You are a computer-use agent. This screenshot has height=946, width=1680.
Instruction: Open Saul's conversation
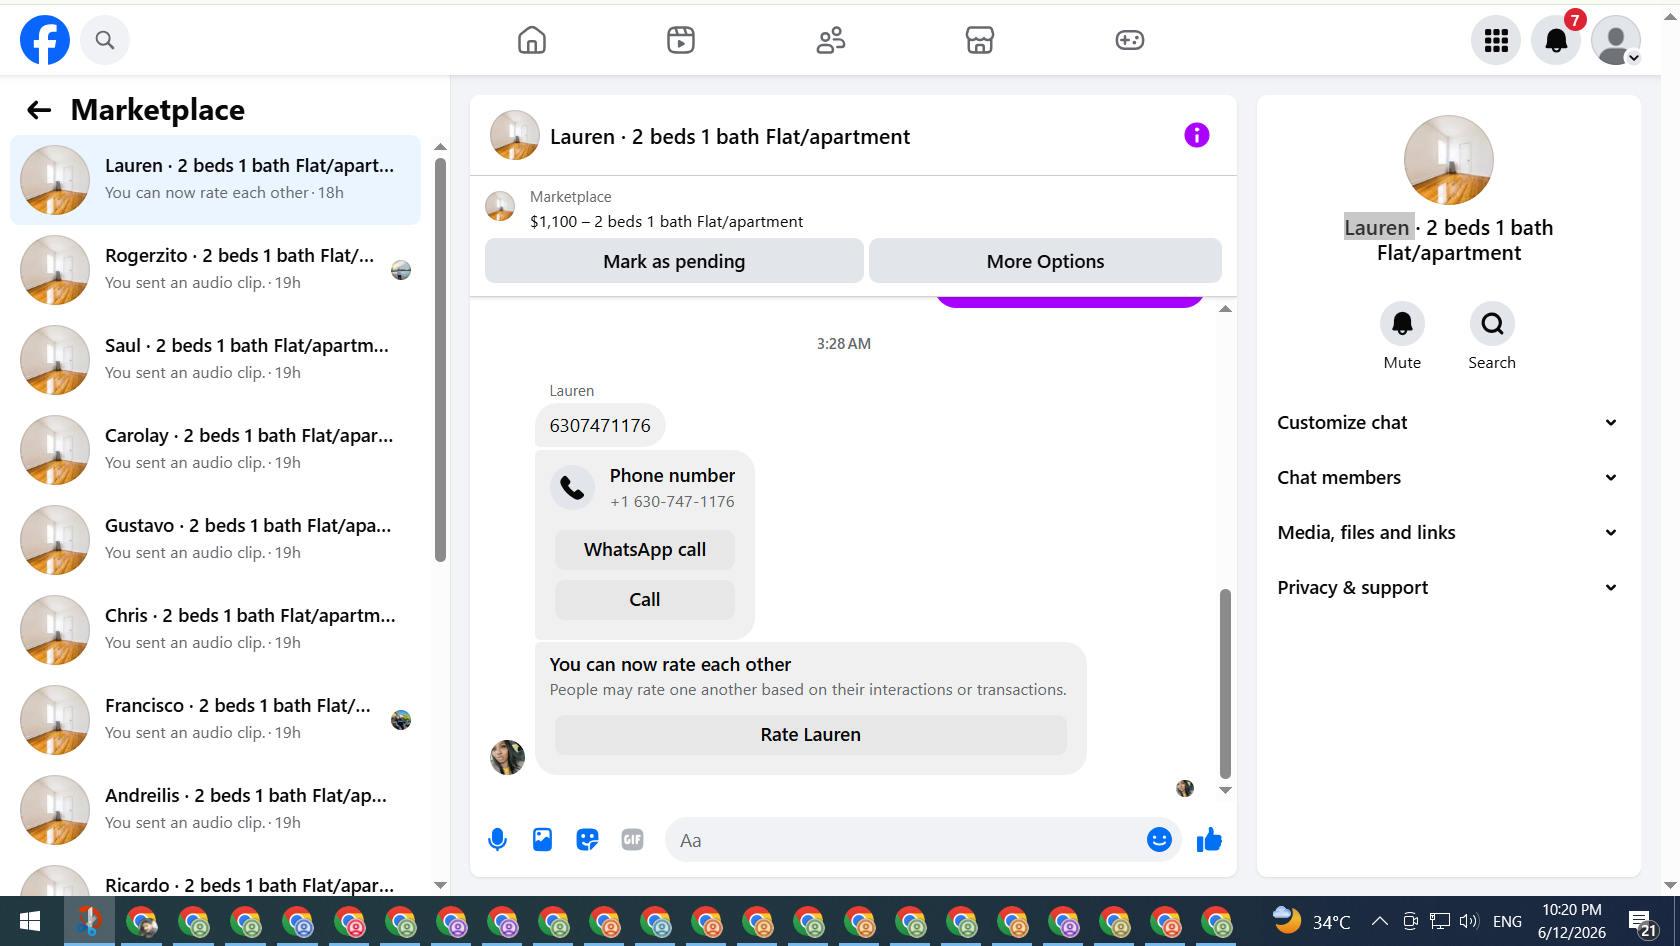pos(215,360)
